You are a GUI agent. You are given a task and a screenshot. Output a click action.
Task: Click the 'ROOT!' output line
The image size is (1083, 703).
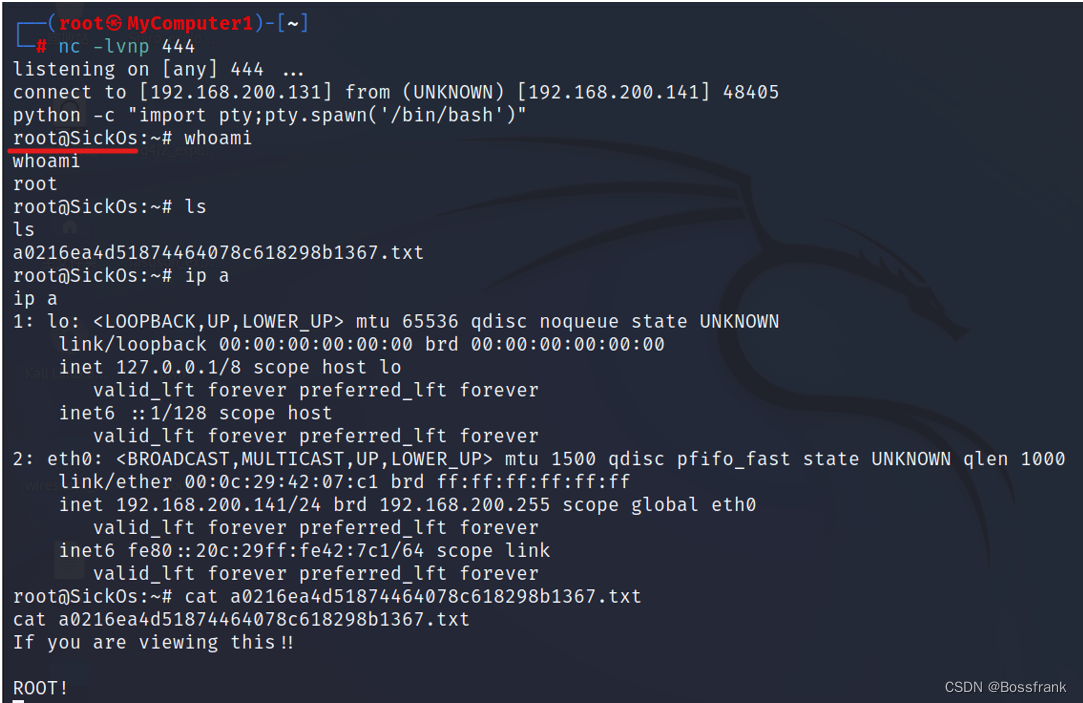click(40, 688)
